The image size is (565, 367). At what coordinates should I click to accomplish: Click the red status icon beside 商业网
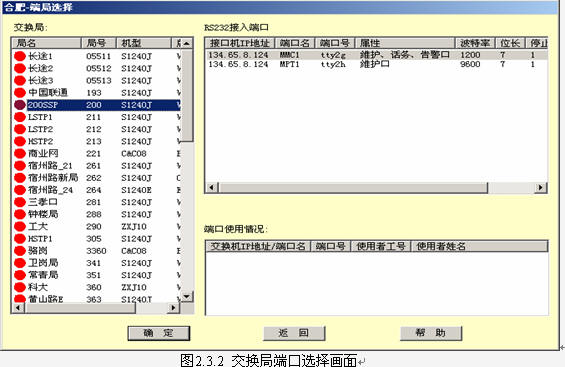20,153
